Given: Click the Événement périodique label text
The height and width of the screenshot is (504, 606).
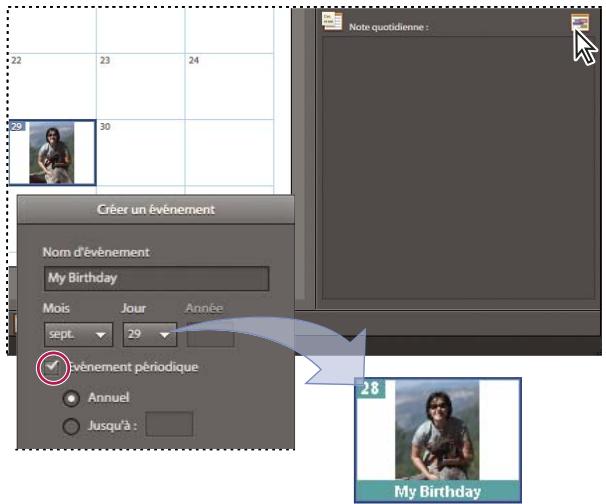Looking at the screenshot, I should (x=134, y=367).
